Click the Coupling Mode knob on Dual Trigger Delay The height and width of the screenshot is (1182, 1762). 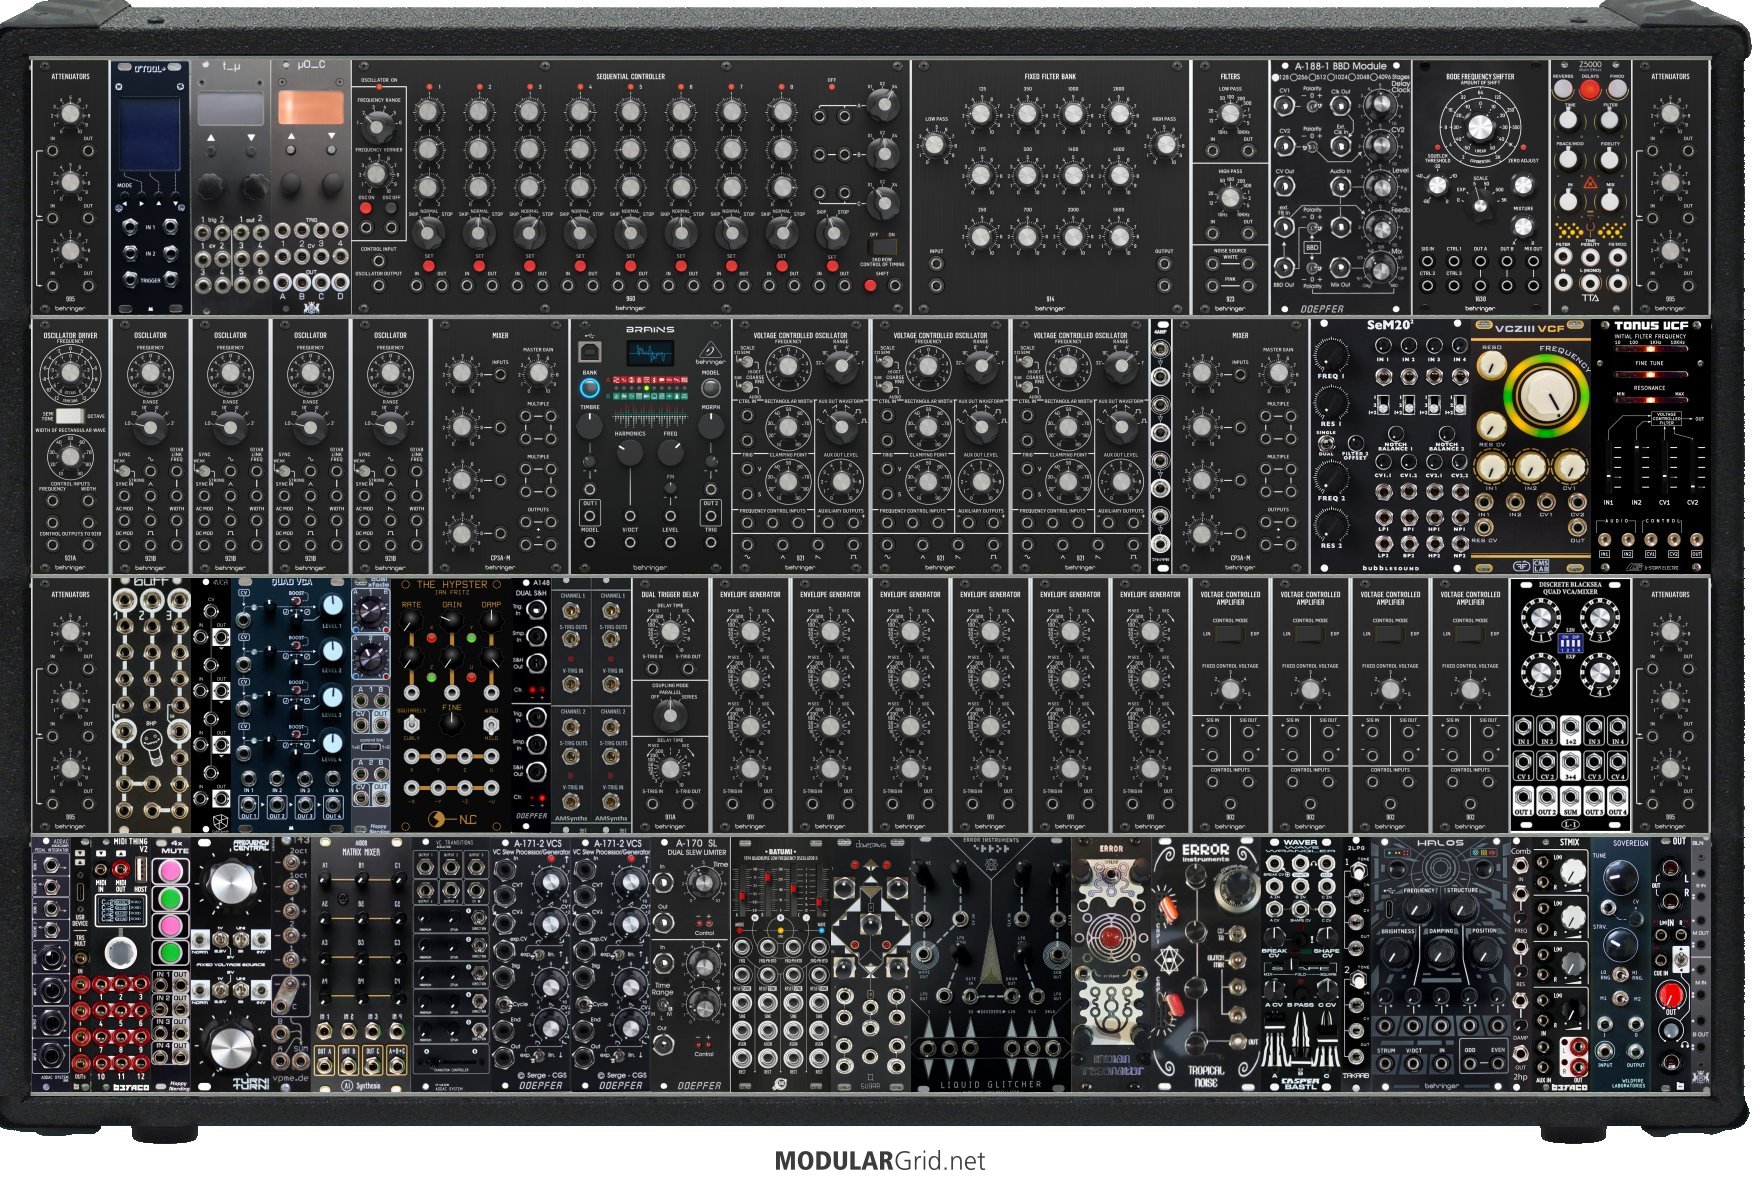click(x=670, y=714)
